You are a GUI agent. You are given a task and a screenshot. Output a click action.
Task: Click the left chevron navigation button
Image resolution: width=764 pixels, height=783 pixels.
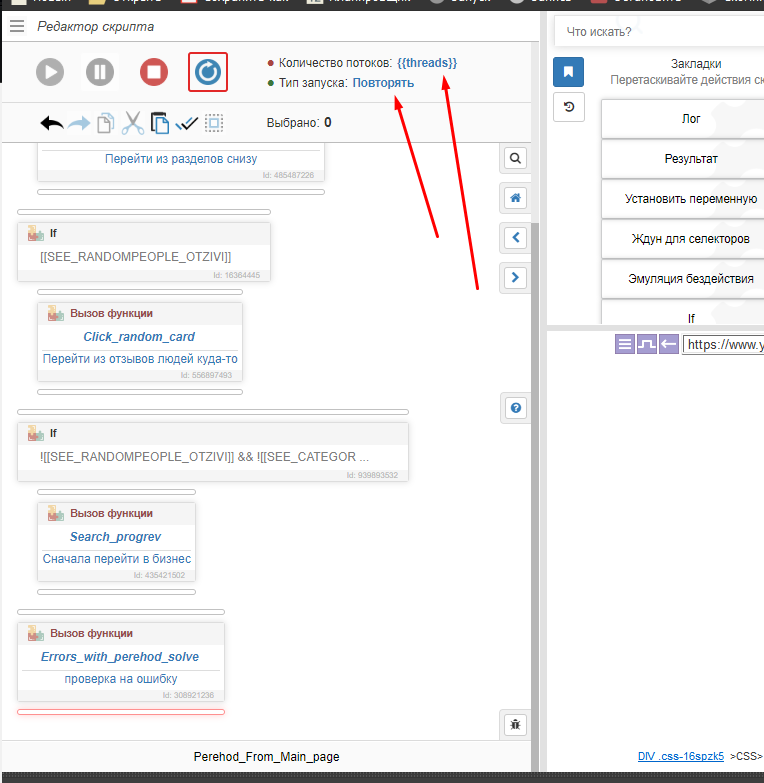515,237
